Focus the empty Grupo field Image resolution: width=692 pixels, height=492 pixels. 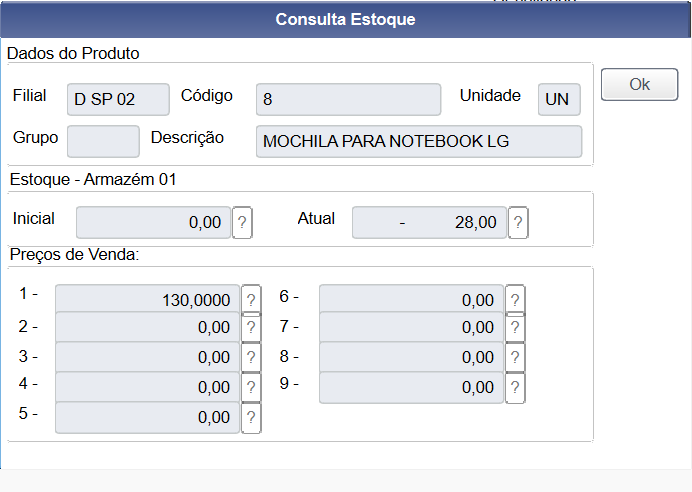click(x=103, y=141)
